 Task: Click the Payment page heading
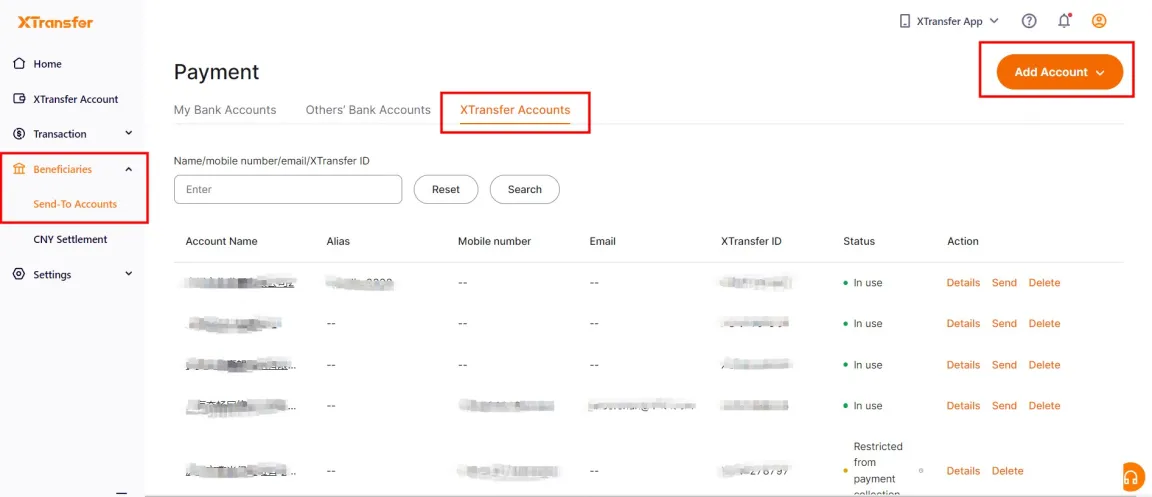point(217,72)
